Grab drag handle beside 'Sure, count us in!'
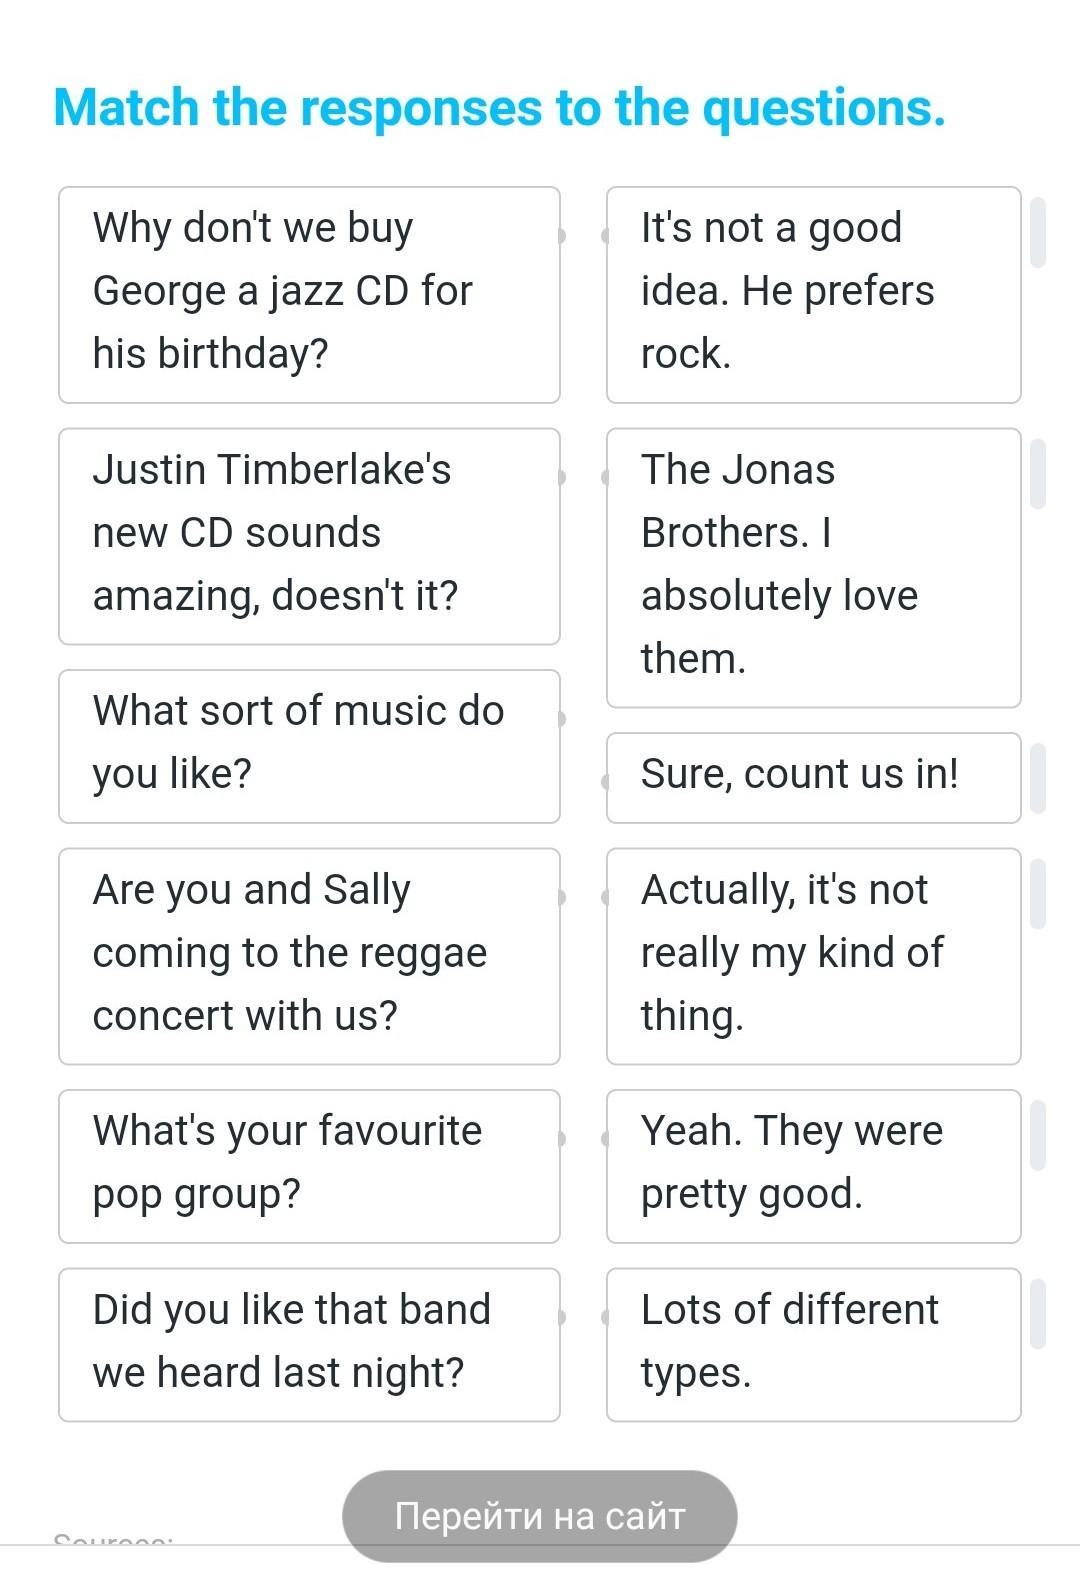1080x1587 pixels. [x=1038, y=777]
